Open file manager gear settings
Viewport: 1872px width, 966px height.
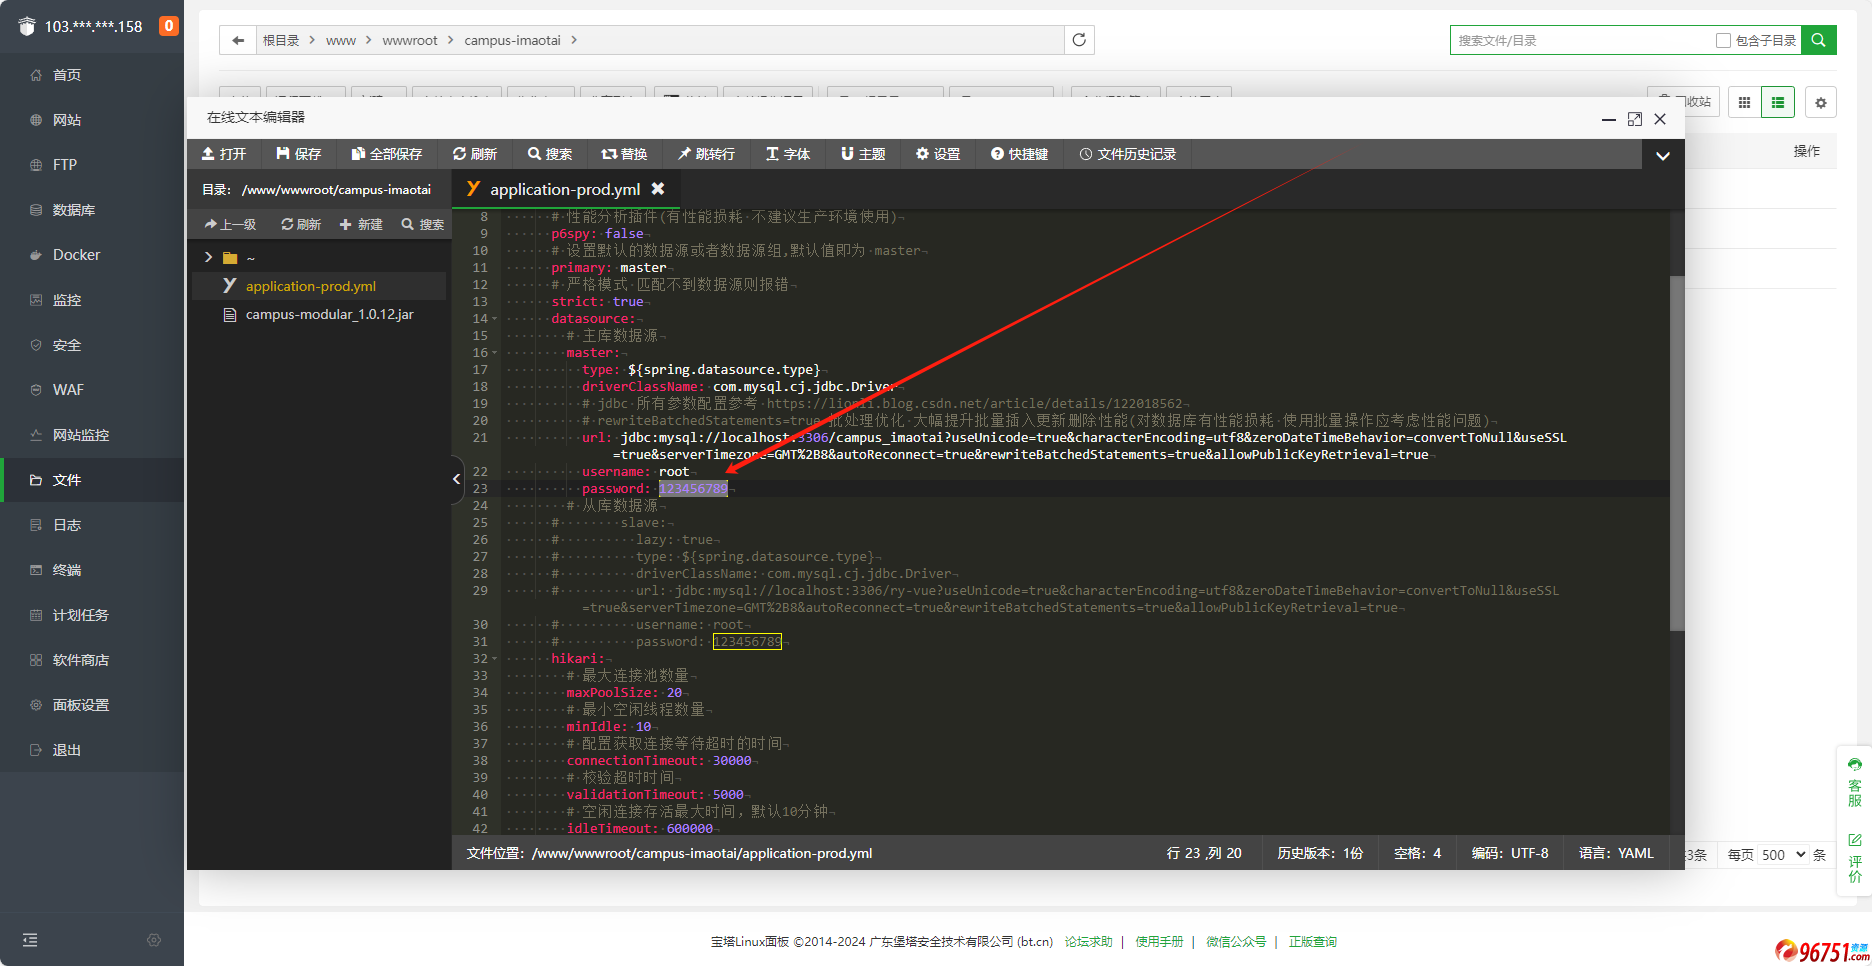[1821, 103]
